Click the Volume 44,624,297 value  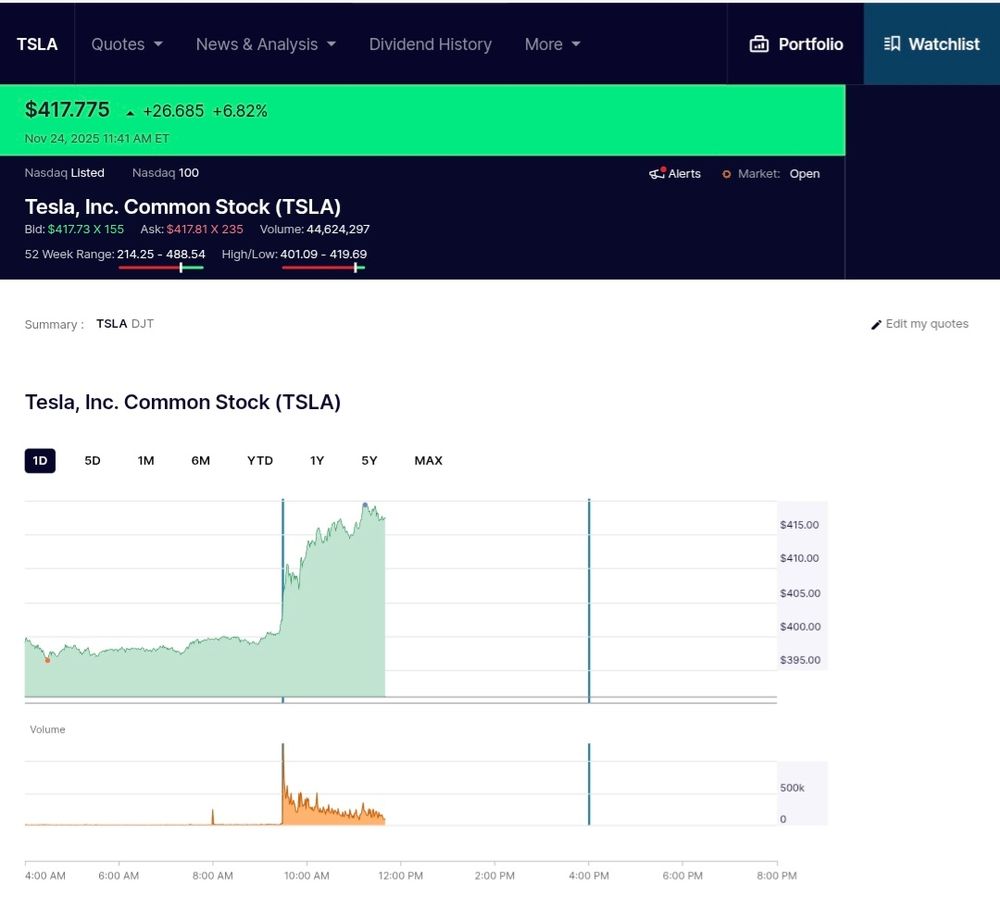(x=338, y=229)
